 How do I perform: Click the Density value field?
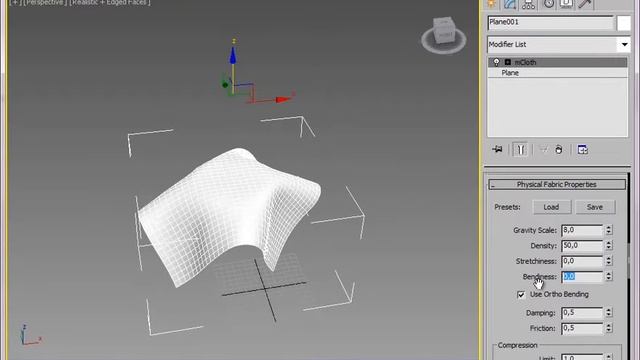(582, 246)
